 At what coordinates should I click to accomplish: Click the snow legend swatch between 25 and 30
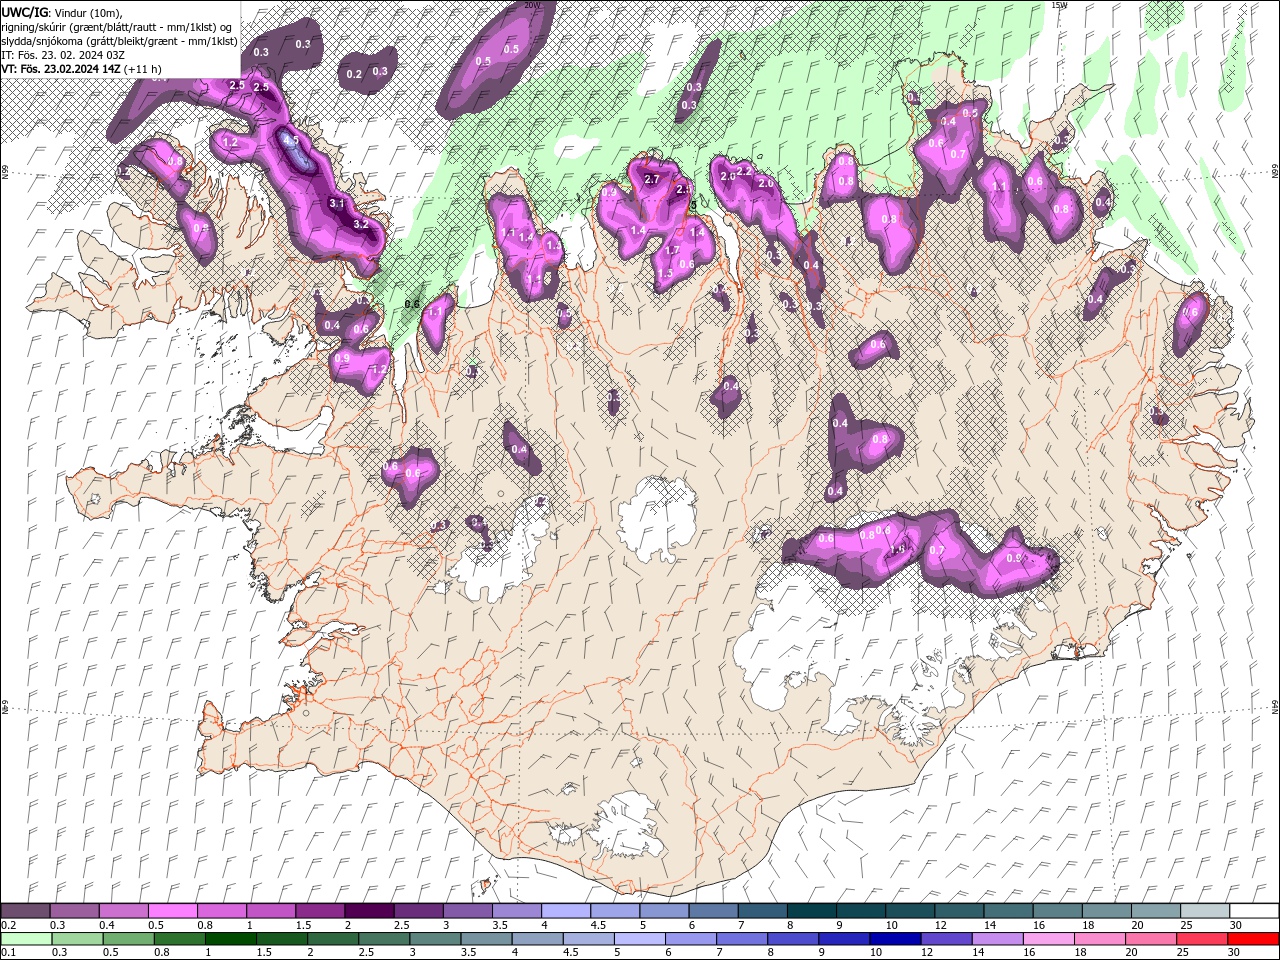(1205, 911)
